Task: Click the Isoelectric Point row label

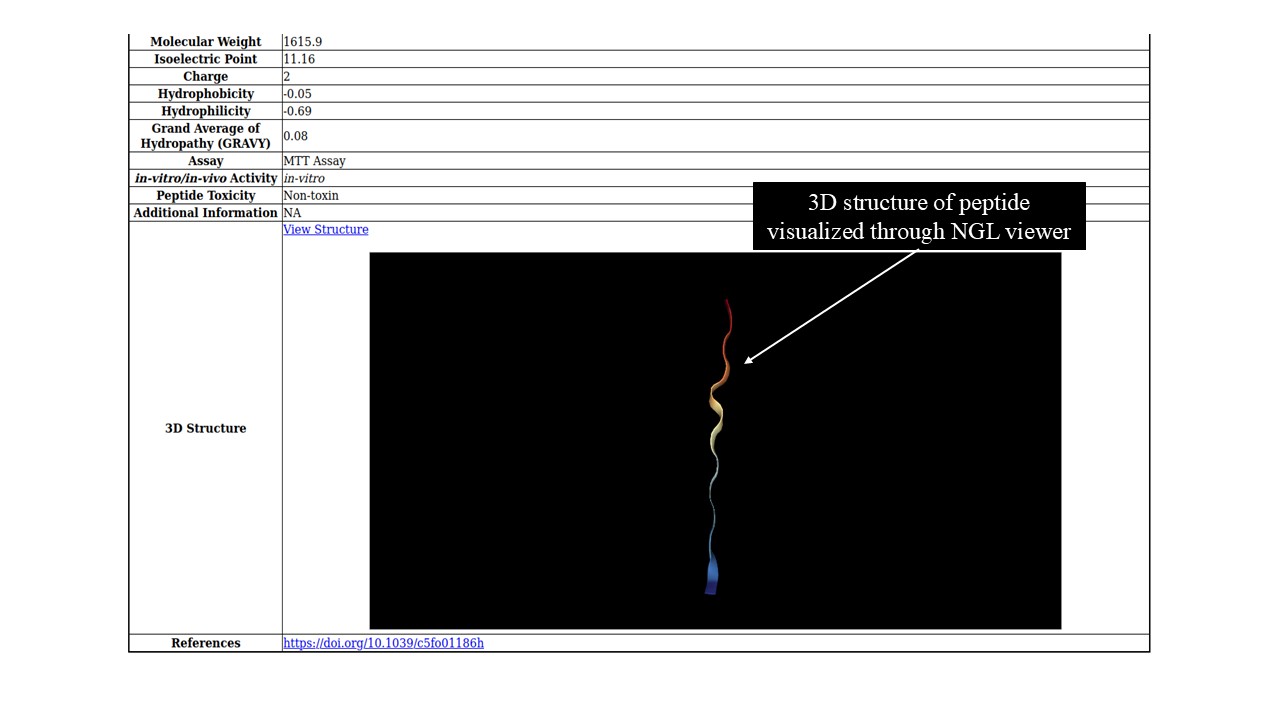Action: coord(206,59)
